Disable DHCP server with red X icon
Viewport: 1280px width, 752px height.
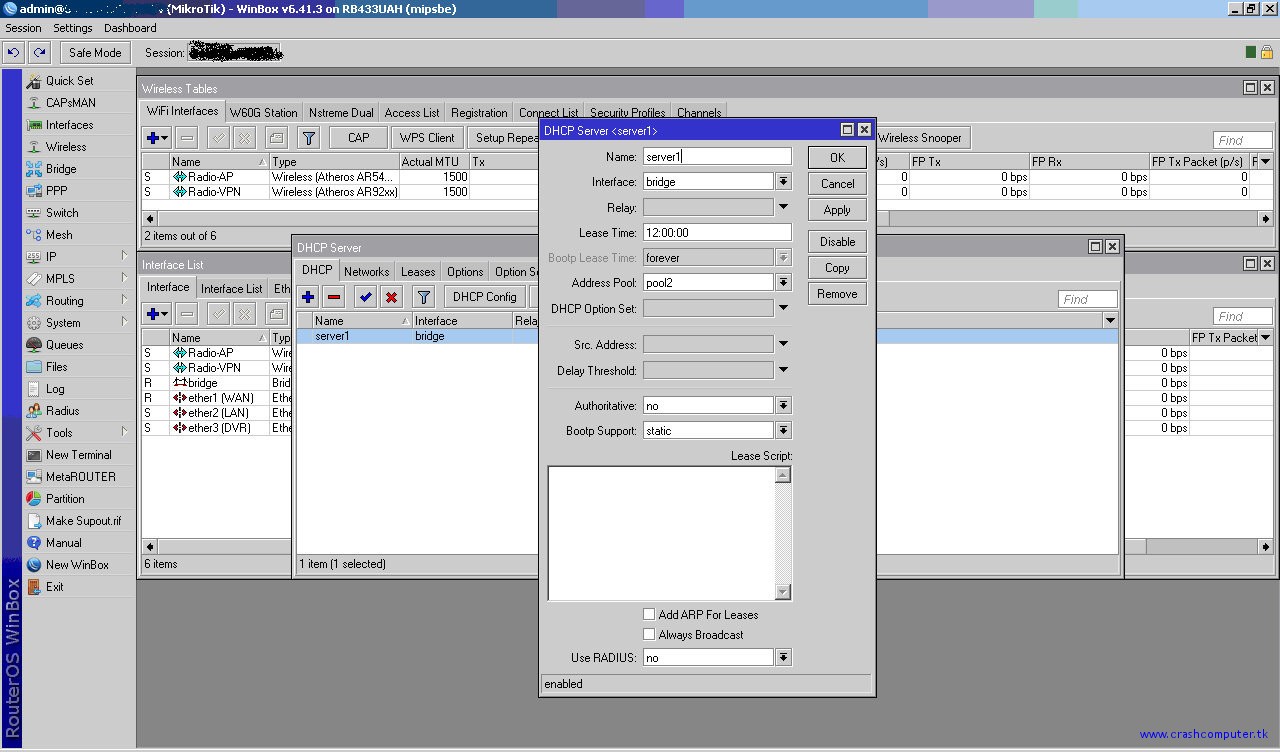391,297
